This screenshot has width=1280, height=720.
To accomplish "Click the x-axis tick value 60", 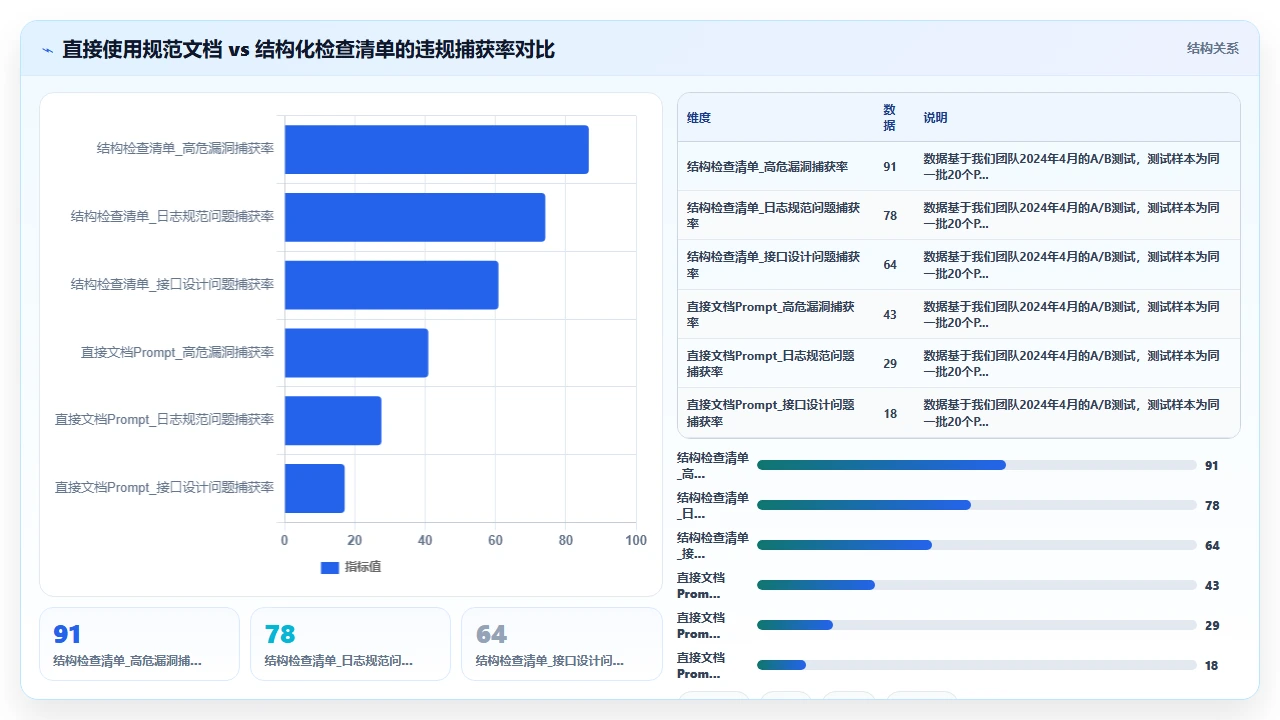I will (x=495, y=541).
